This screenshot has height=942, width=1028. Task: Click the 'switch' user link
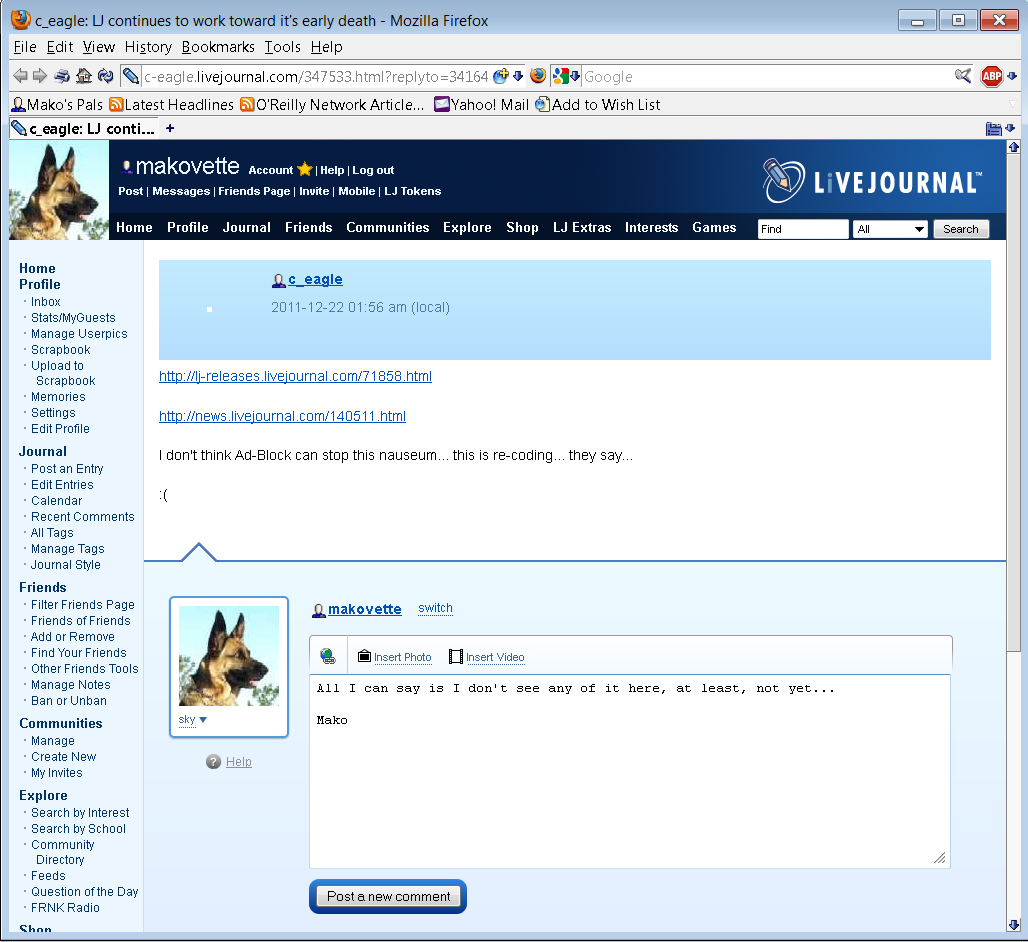[x=435, y=608]
